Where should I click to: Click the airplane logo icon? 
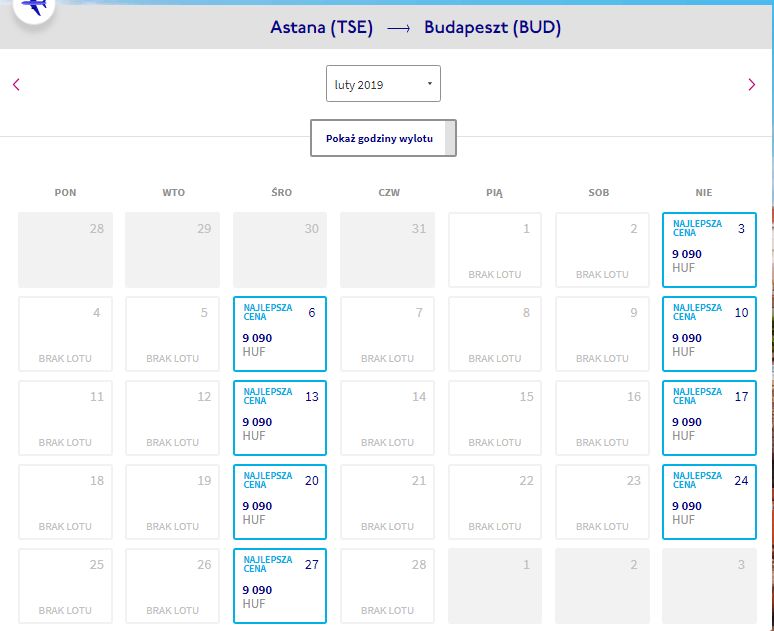[x=34, y=6]
